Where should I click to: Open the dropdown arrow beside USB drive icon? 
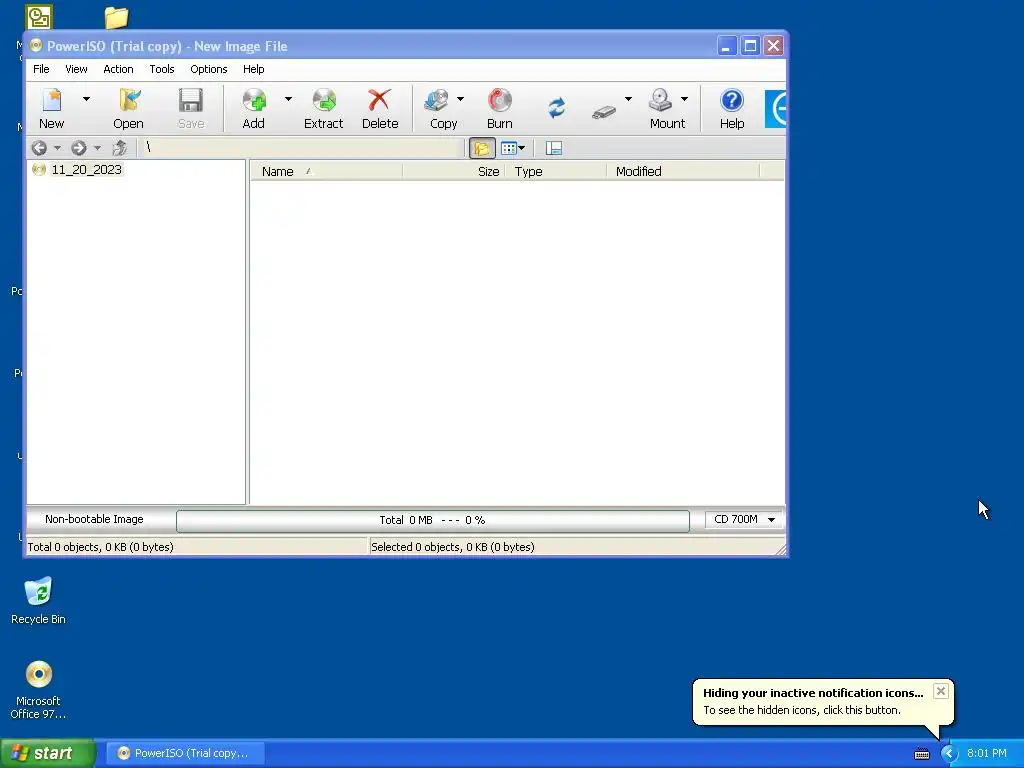[x=628, y=99]
